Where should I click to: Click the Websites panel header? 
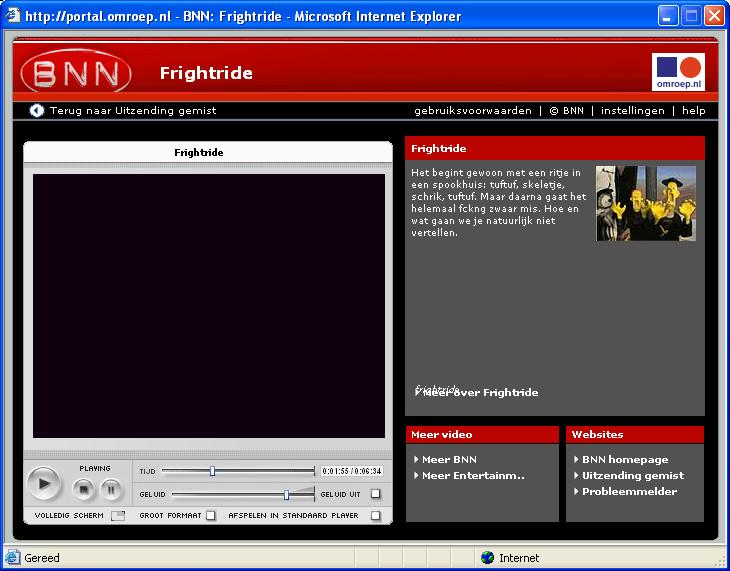[x=635, y=434]
